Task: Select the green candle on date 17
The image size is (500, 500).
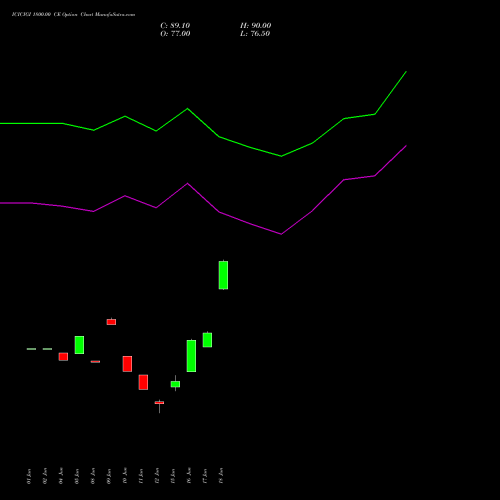Action: (x=207, y=340)
